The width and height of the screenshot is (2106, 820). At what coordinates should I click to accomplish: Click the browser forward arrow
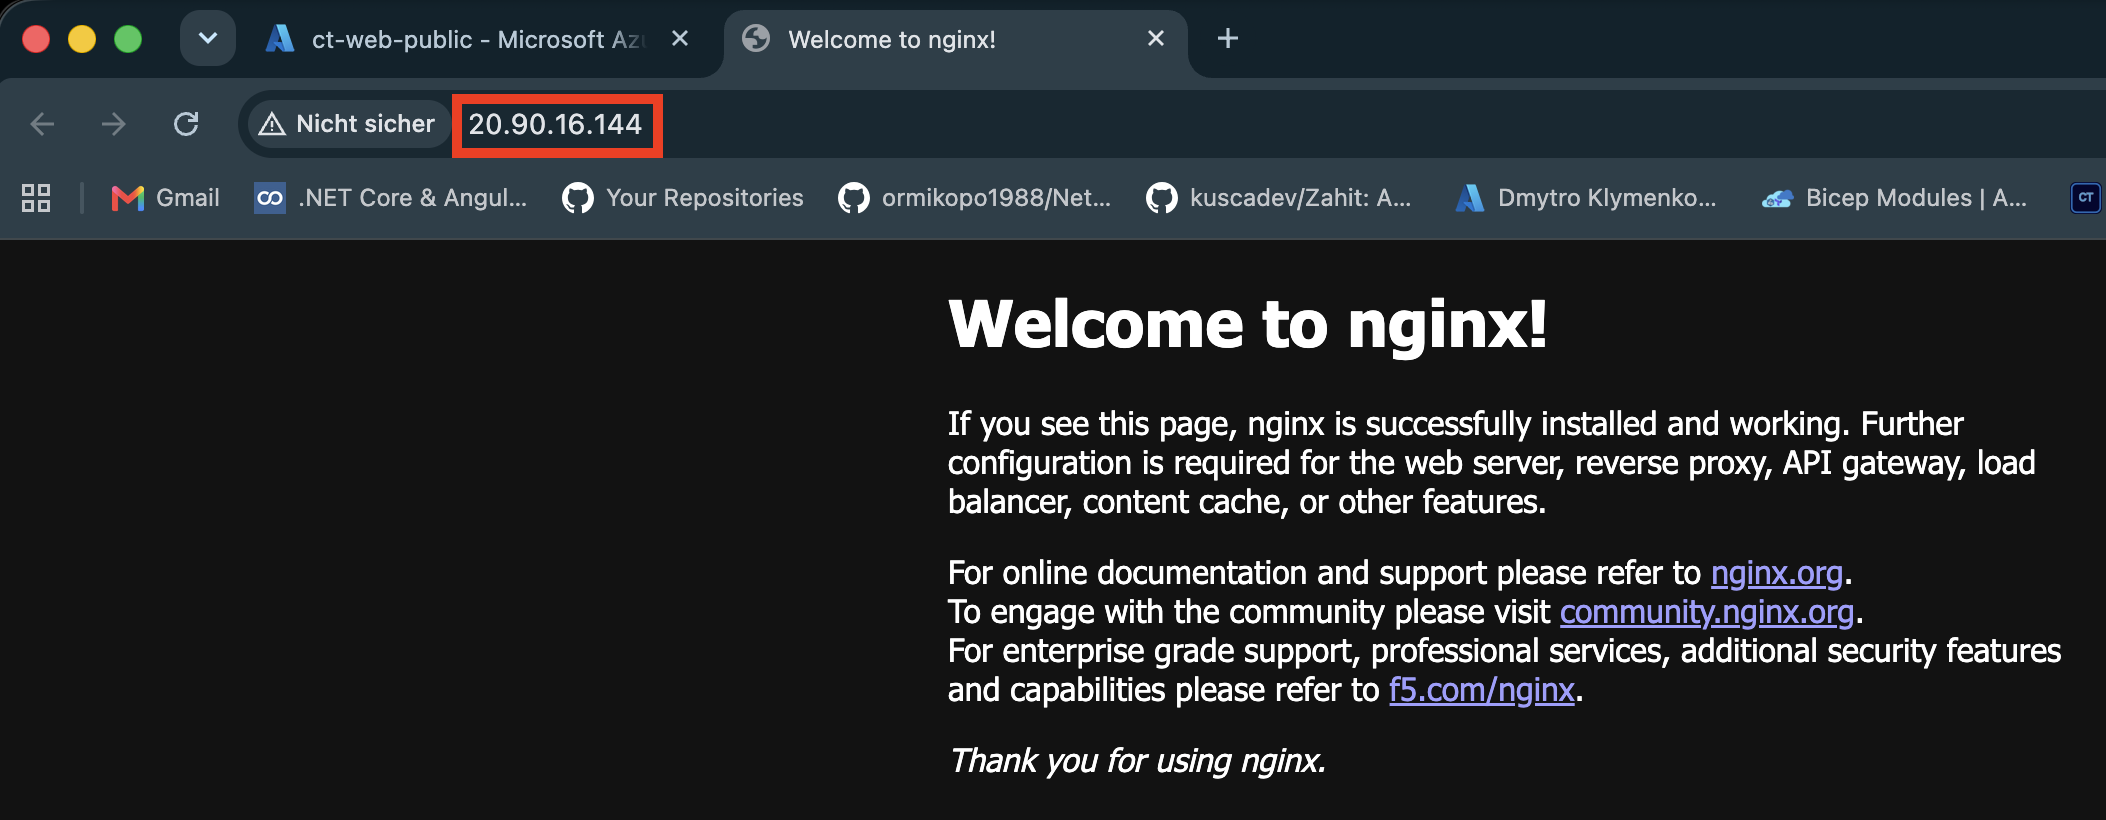click(x=114, y=124)
